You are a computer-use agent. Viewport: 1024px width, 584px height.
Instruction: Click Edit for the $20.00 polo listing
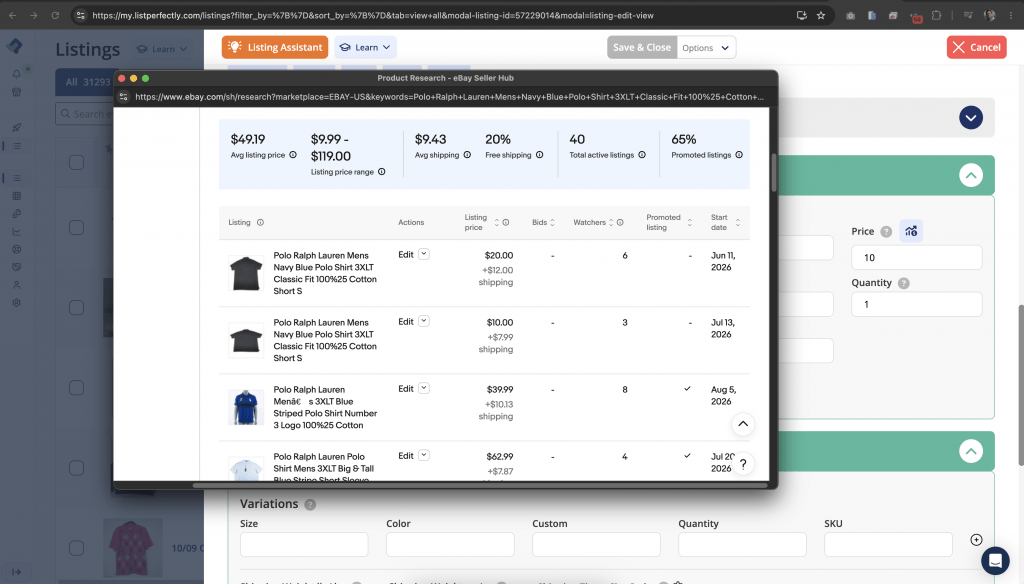tap(406, 255)
